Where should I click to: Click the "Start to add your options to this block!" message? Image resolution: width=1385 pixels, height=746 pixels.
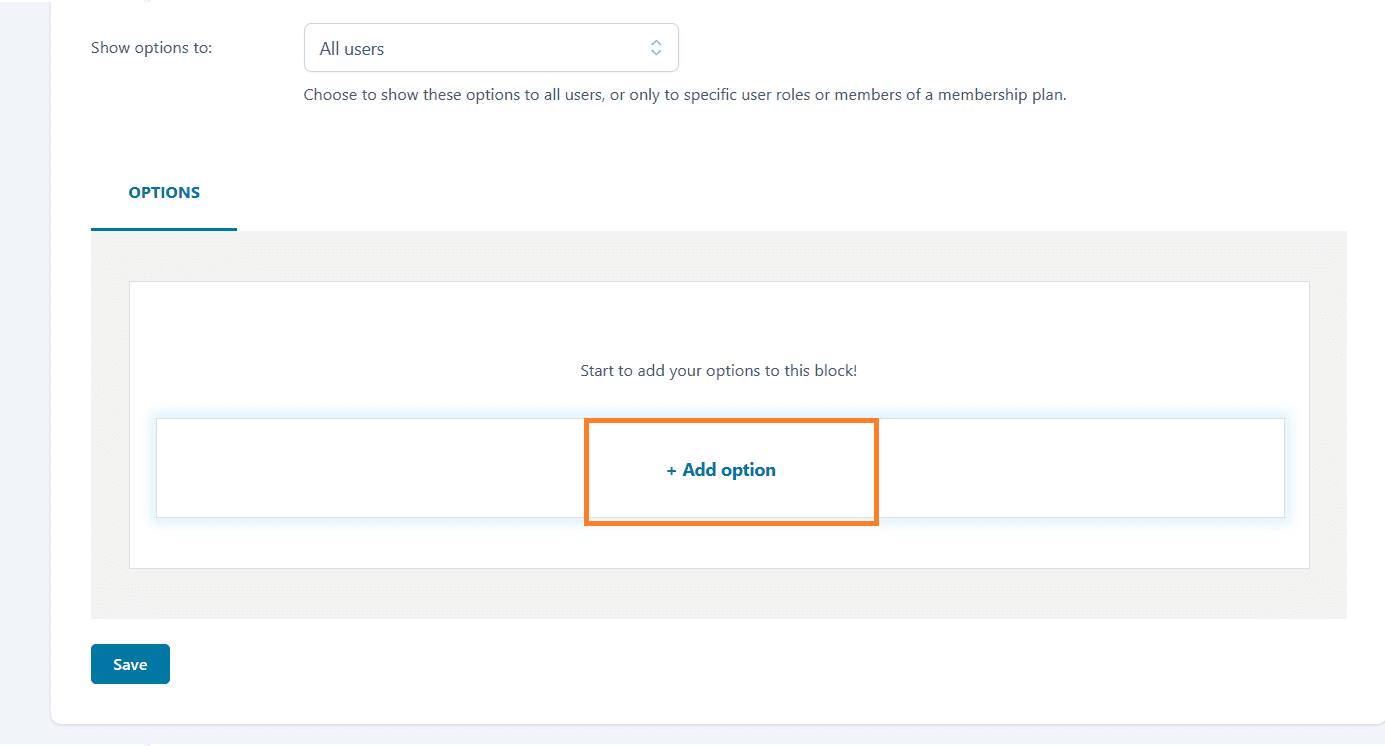[719, 370]
